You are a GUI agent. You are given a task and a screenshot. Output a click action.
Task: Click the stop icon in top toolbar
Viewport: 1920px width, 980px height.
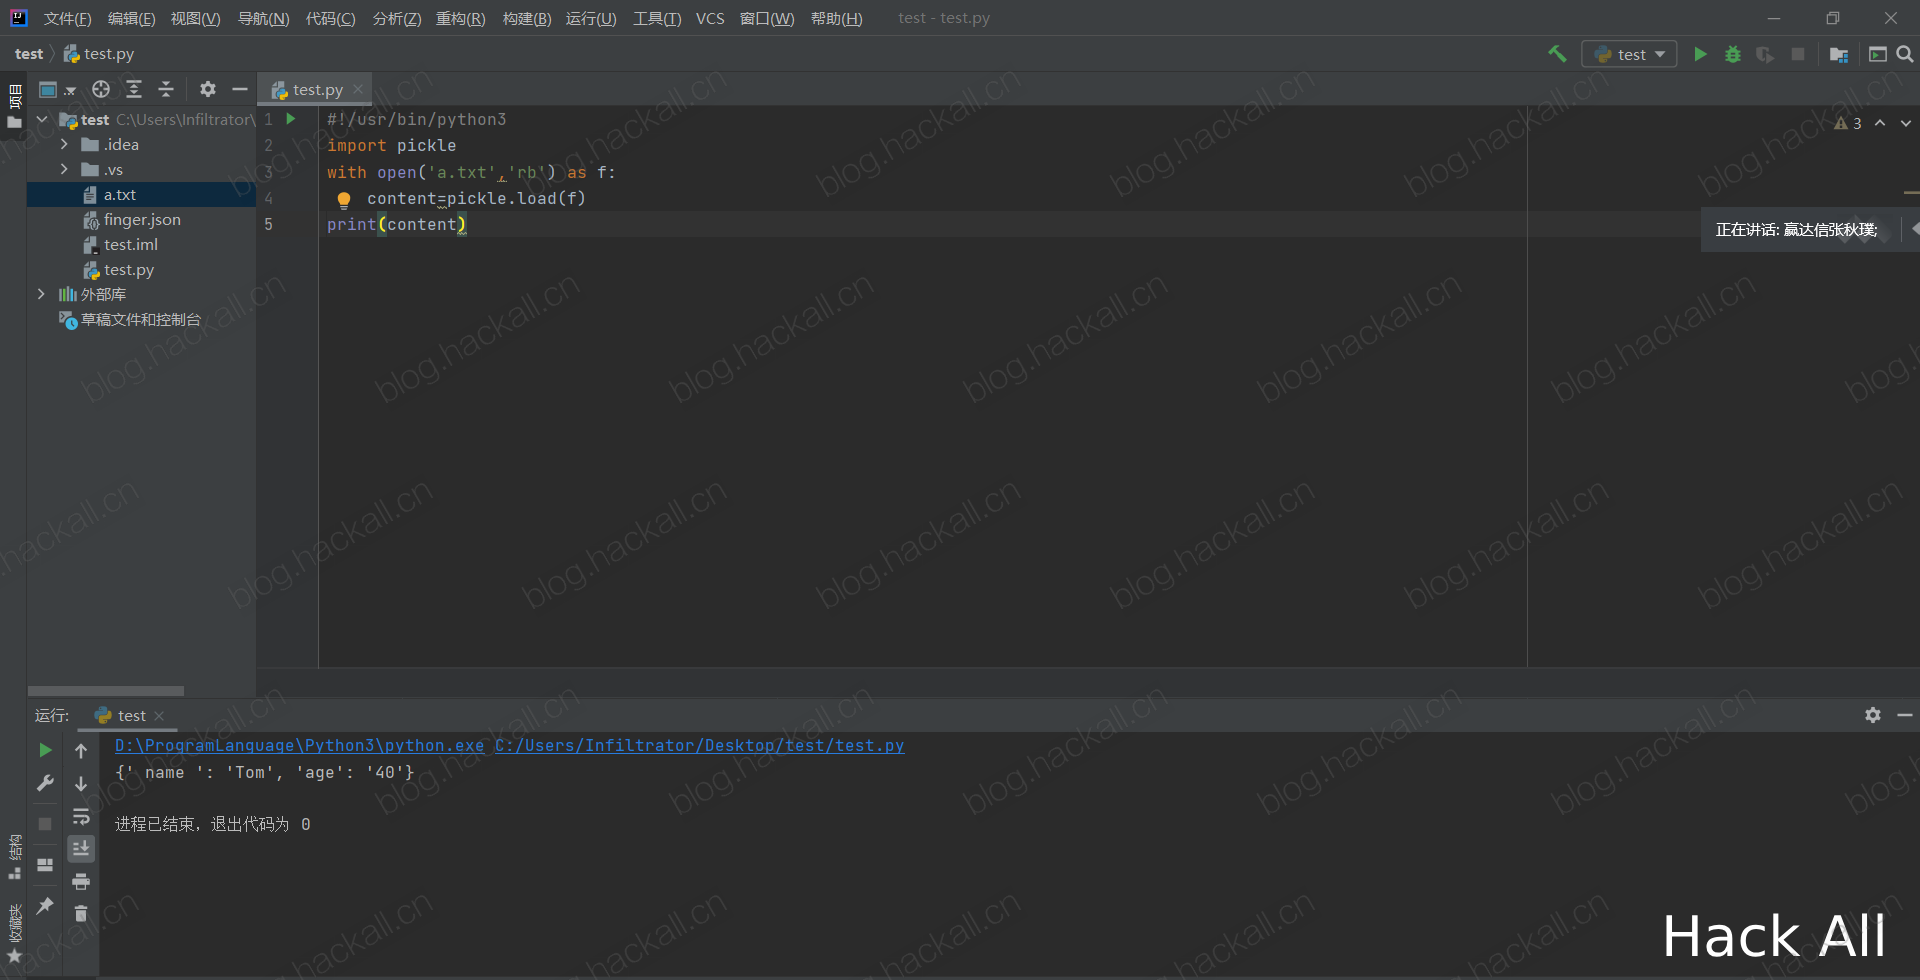(x=1798, y=54)
